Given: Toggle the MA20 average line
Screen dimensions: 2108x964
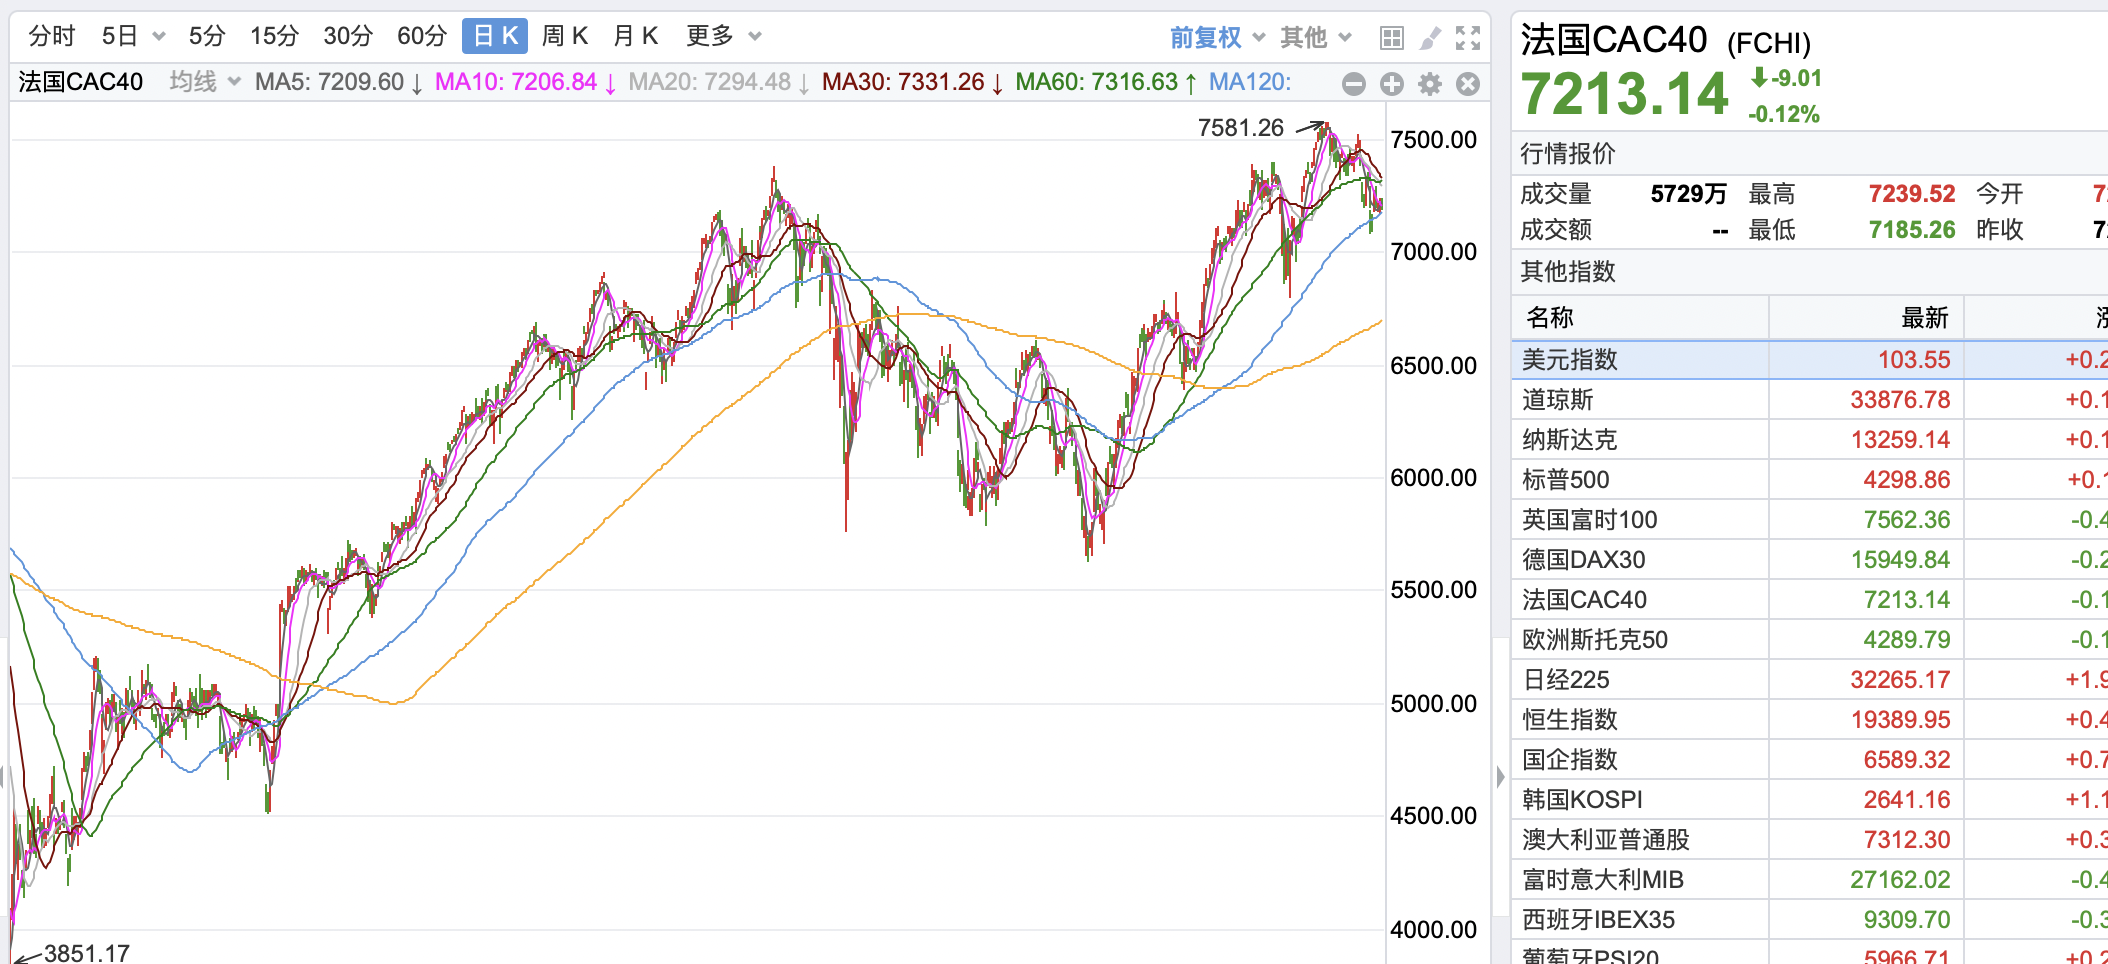Looking at the screenshot, I should pos(718,82).
